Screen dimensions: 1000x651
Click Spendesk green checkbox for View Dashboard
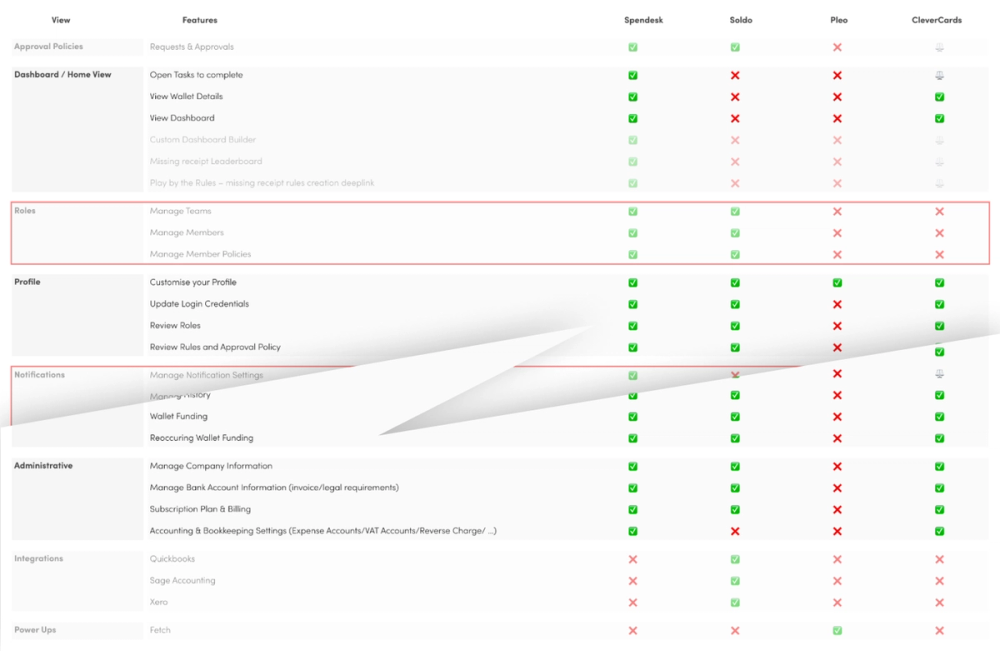pos(633,119)
